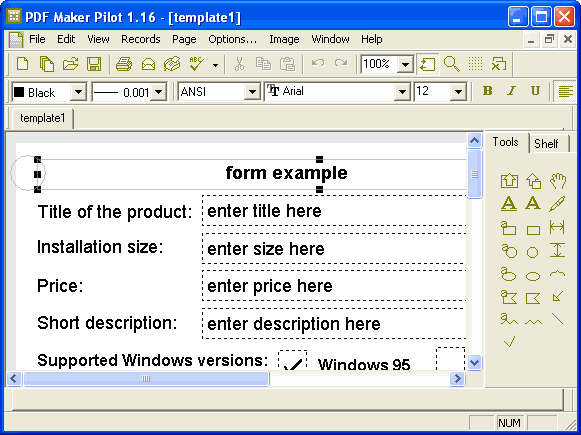Click the 'enter title here' form field
This screenshot has height=435, width=581.
pos(334,210)
